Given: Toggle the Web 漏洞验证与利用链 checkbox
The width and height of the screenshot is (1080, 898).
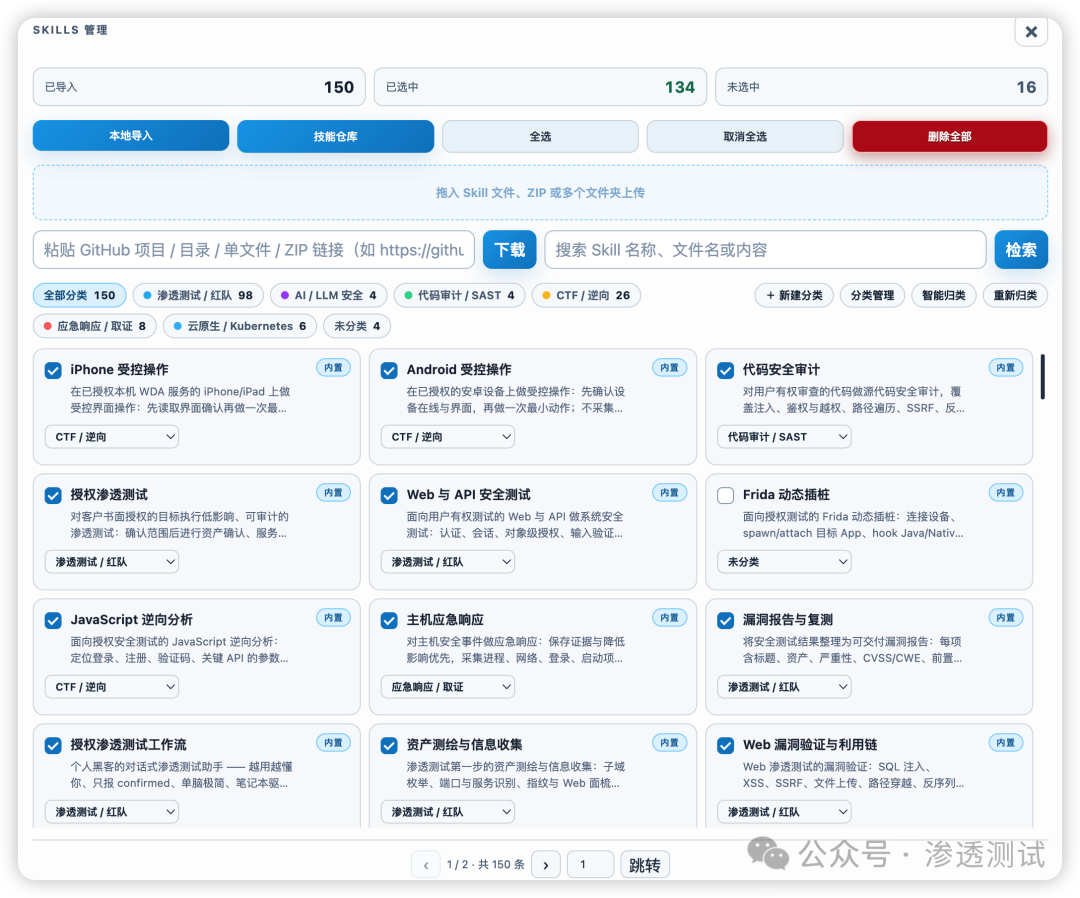Looking at the screenshot, I should (725, 745).
